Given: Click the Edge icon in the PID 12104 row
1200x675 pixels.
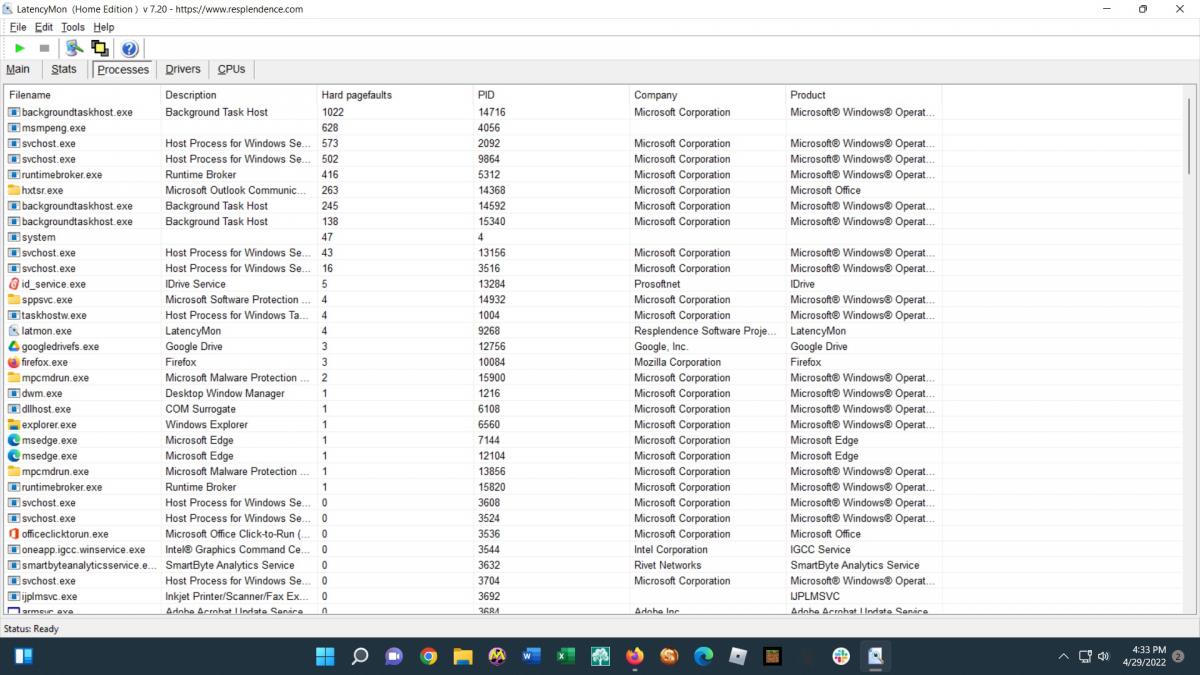Looking at the screenshot, I should point(14,456).
